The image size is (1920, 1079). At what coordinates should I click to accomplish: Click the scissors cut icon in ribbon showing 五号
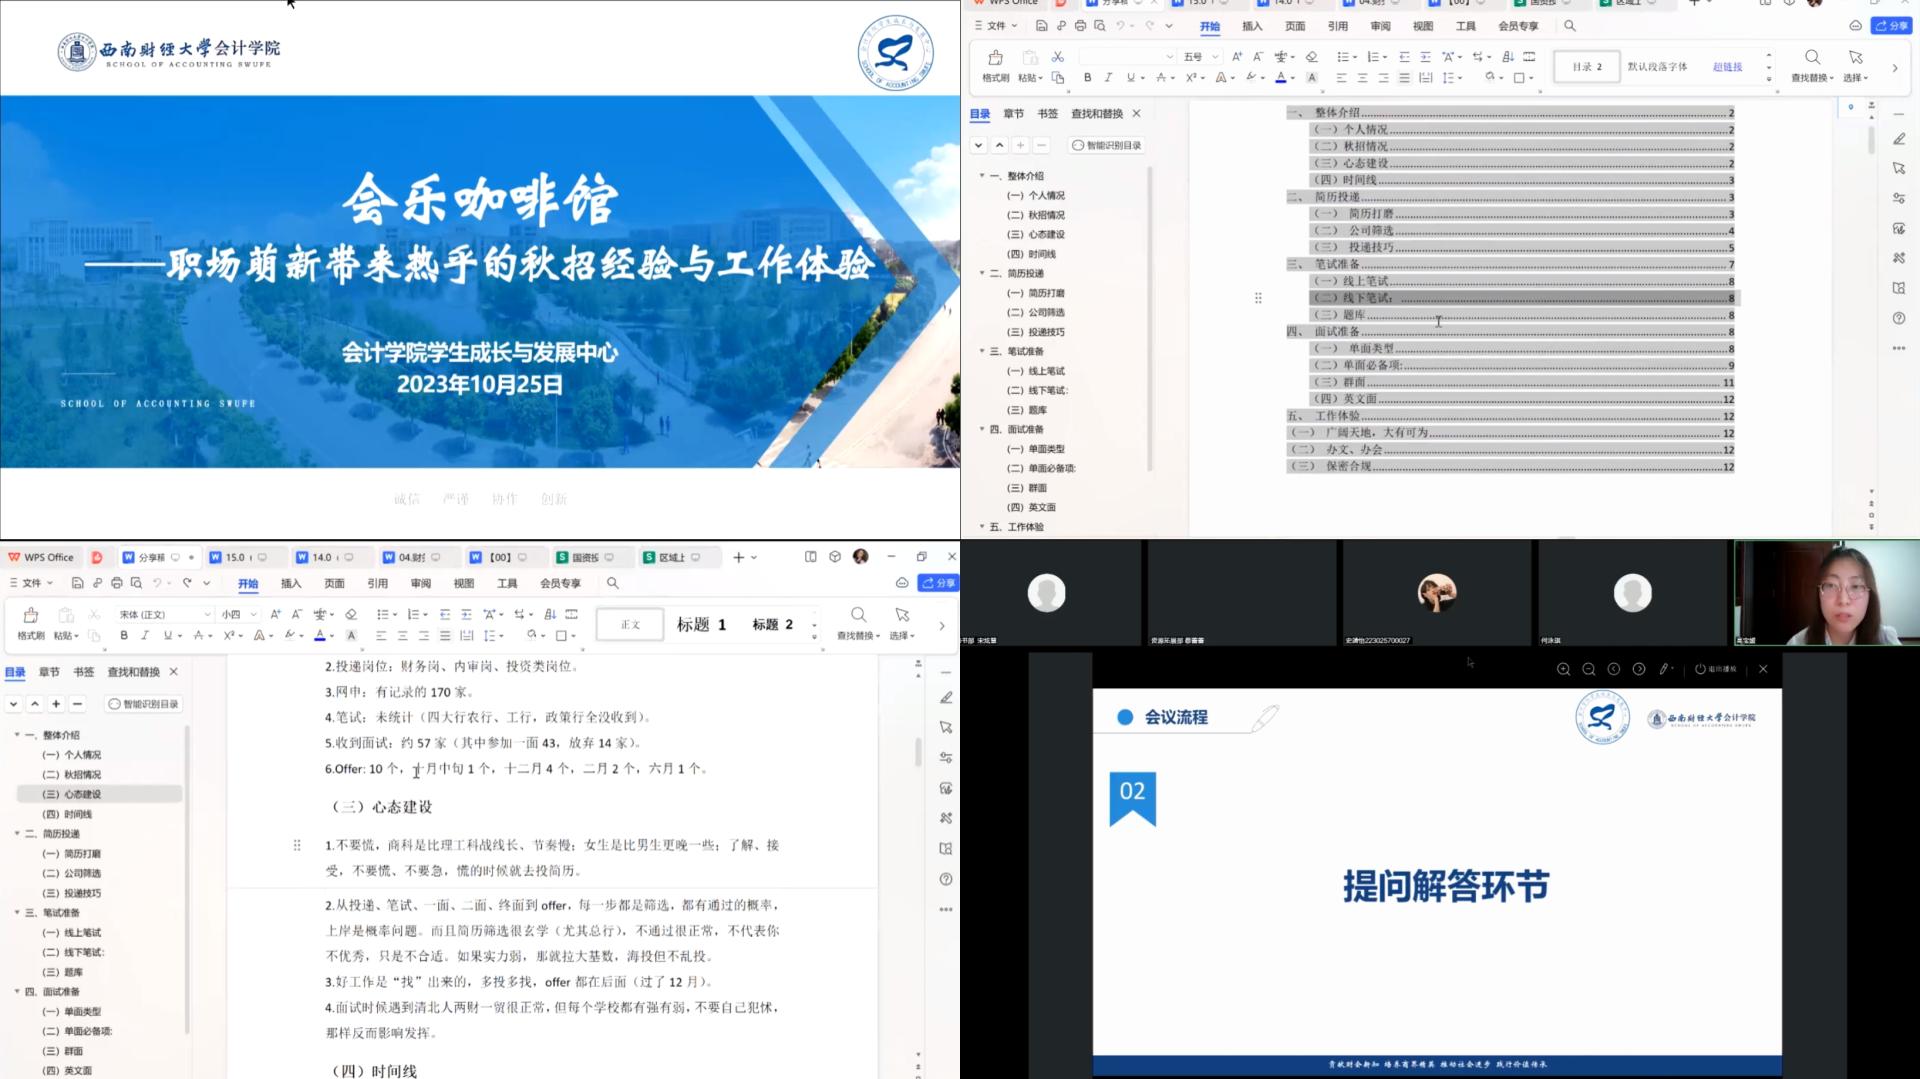(1057, 57)
